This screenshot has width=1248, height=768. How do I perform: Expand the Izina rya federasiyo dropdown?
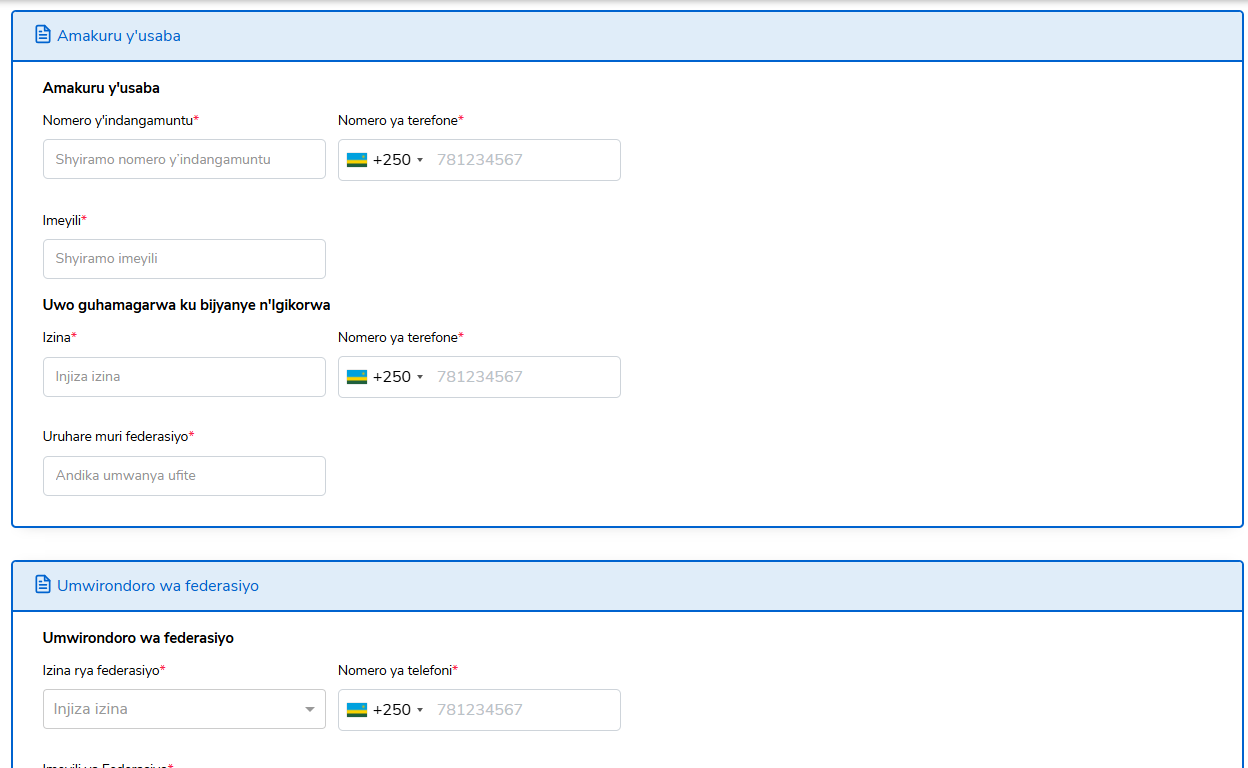point(309,710)
